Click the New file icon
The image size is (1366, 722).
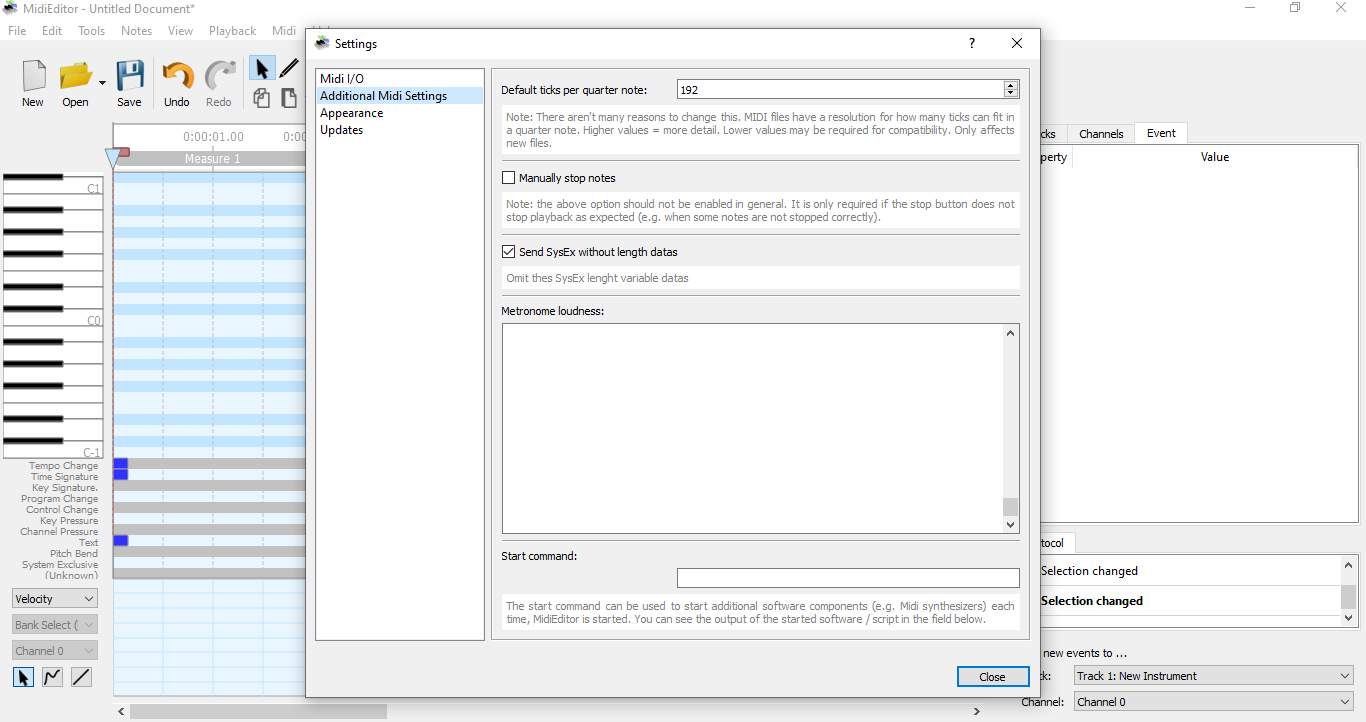(x=33, y=76)
